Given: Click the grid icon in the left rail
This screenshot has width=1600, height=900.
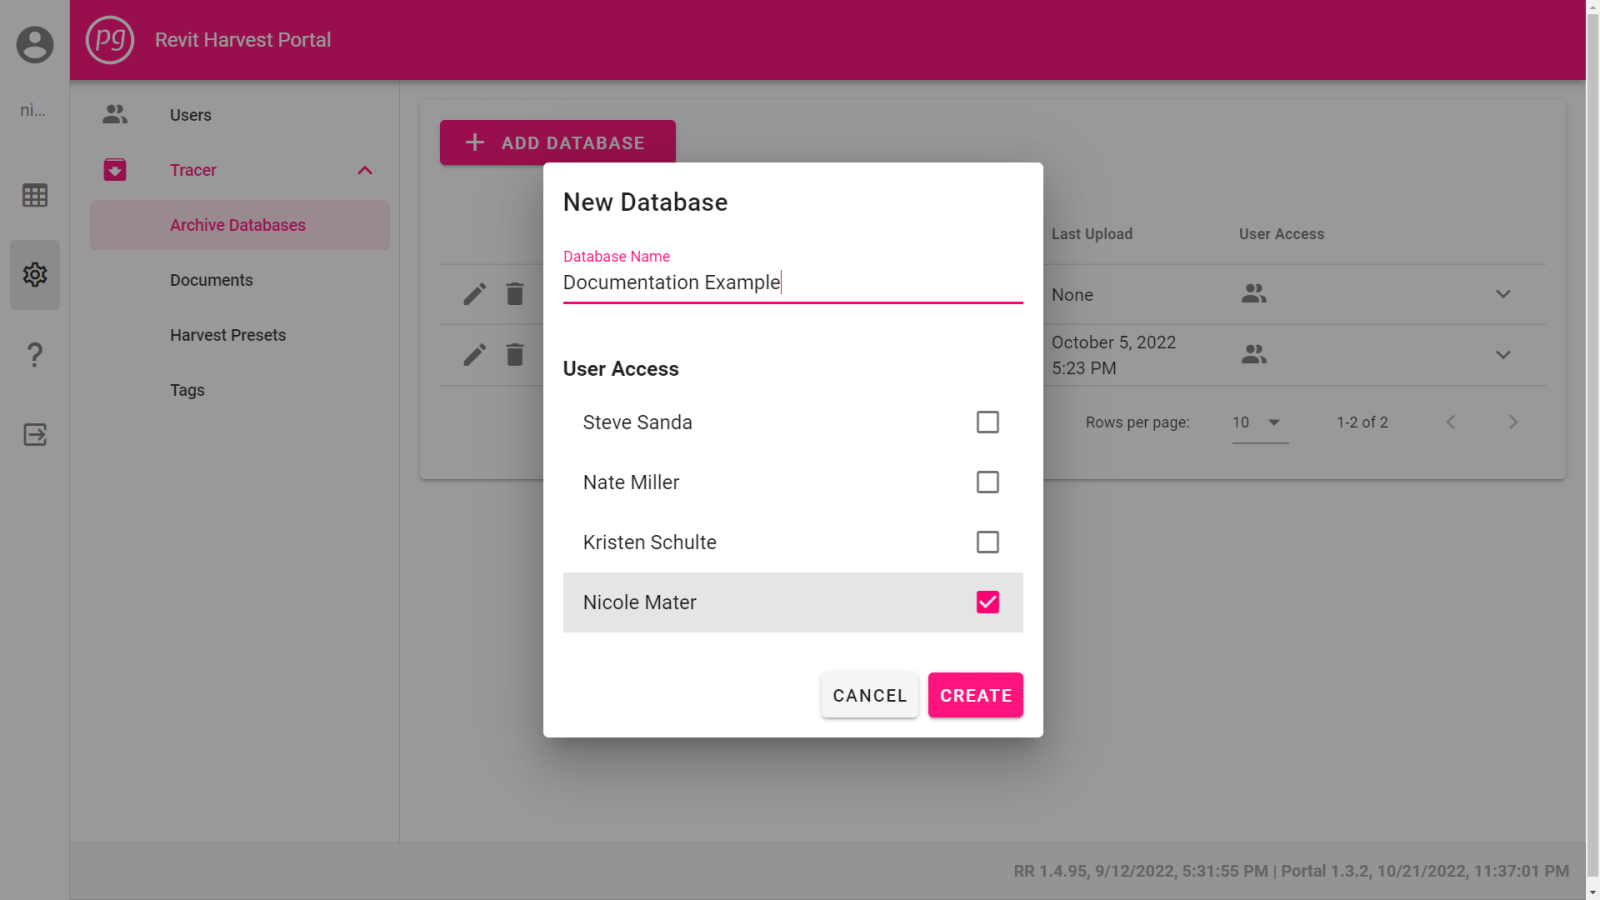Looking at the screenshot, I should (34, 195).
